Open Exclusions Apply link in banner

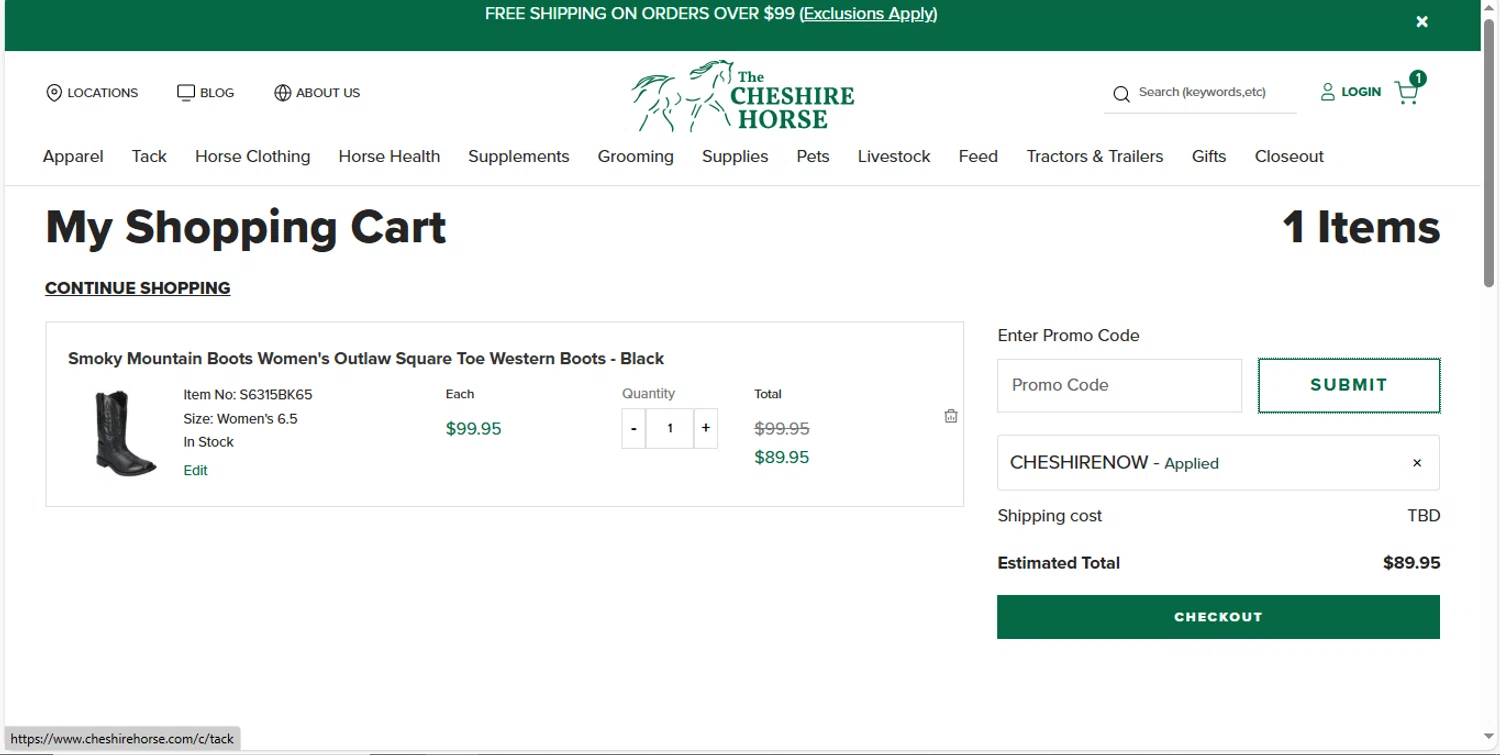pos(868,14)
